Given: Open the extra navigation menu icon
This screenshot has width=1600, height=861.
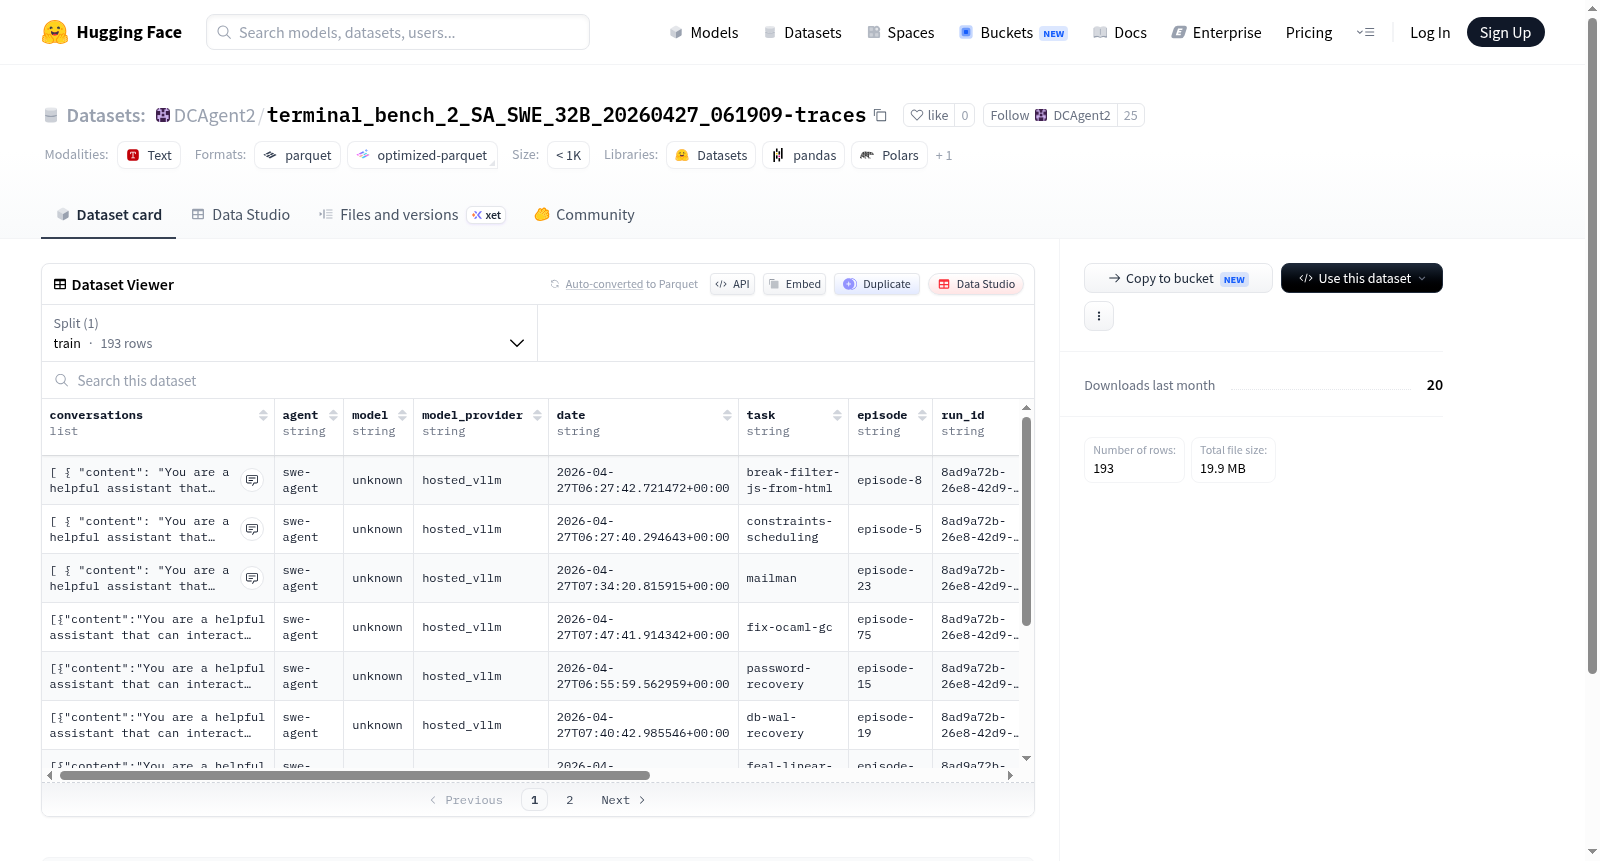Looking at the screenshot, I should coord(1365,32).
